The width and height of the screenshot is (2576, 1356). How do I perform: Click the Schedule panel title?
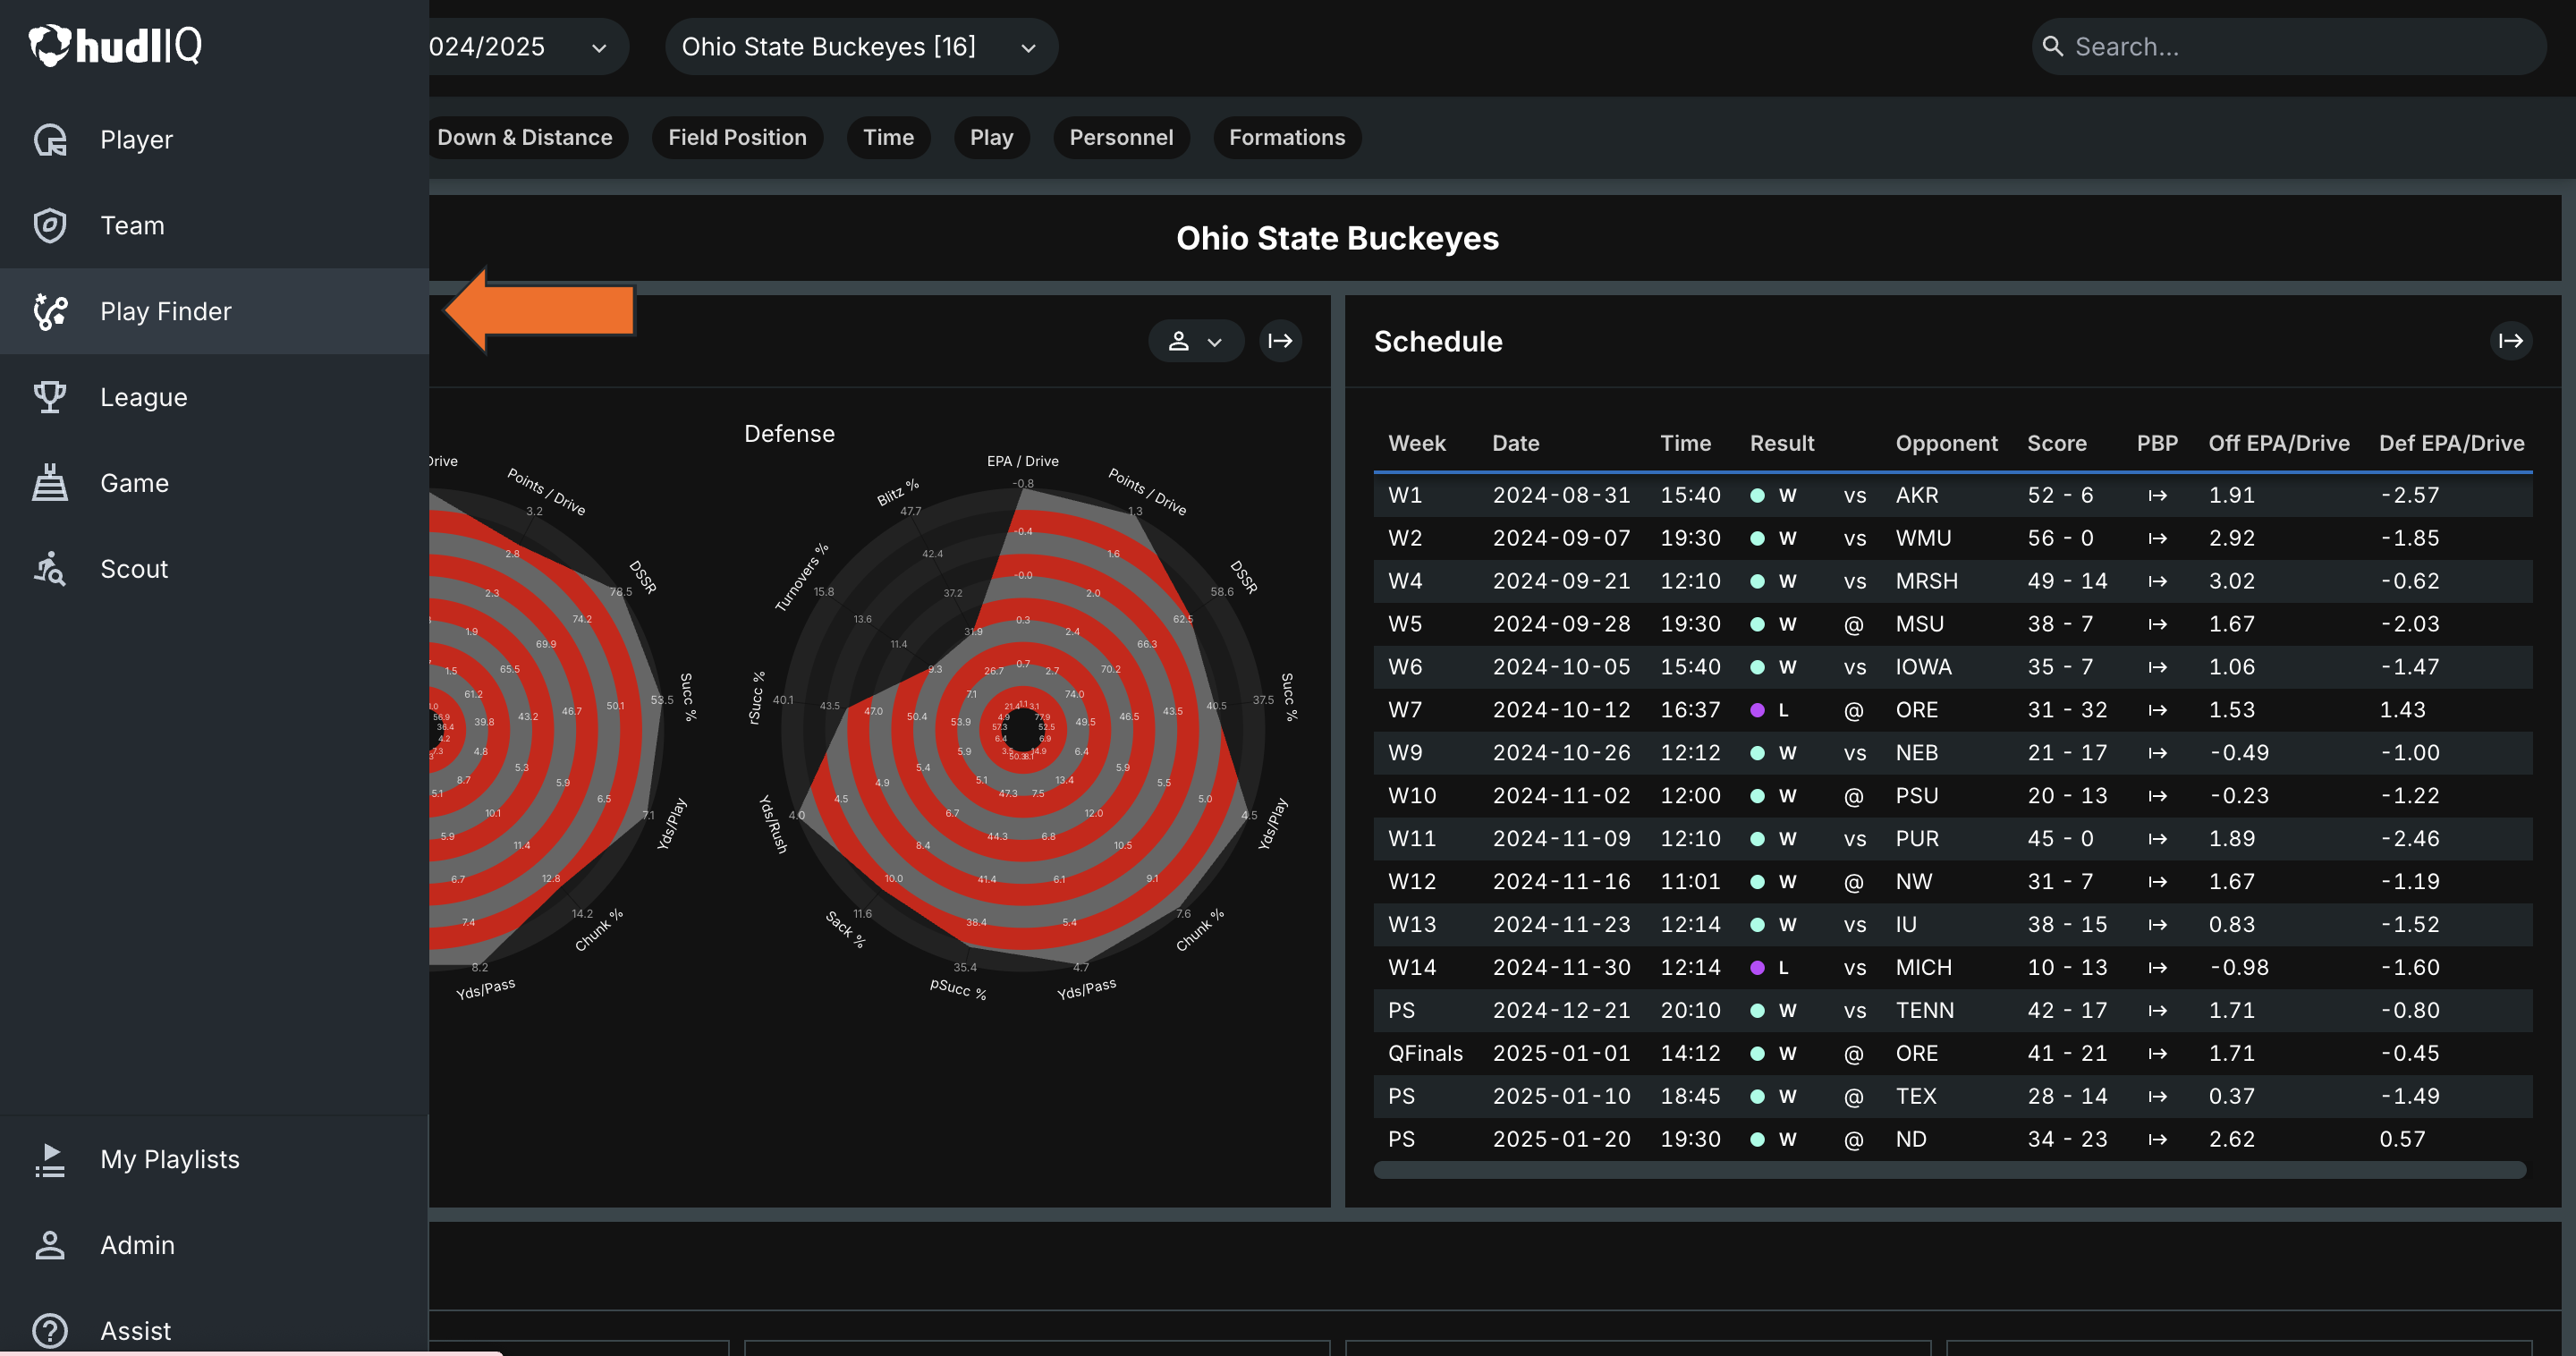1438,342
